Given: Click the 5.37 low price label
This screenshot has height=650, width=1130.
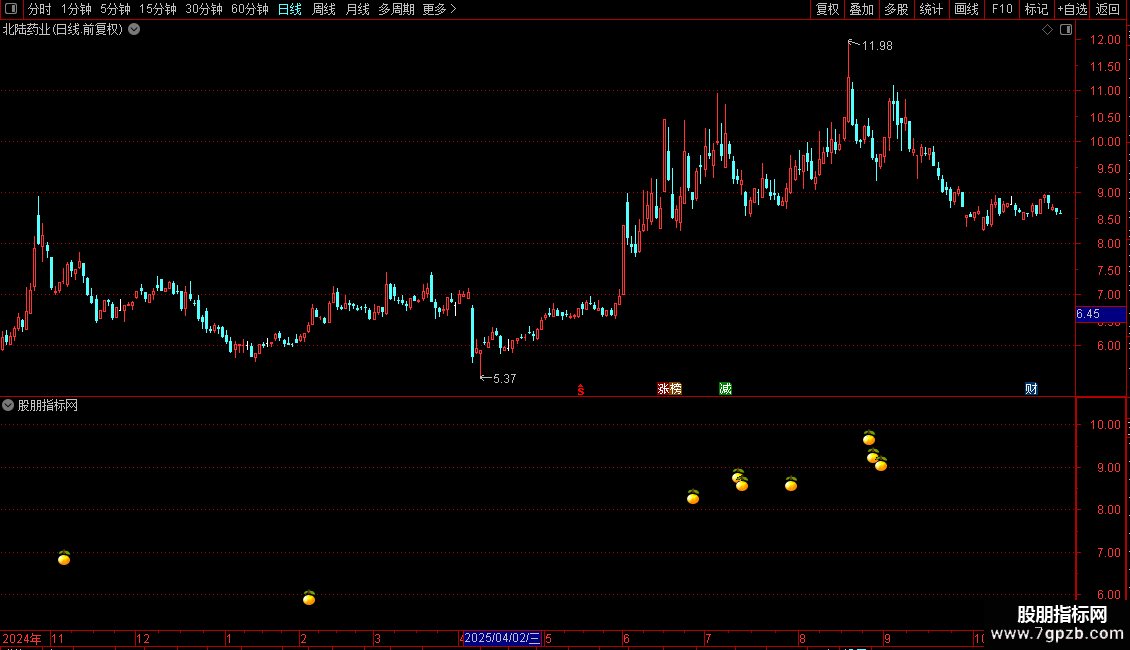Looking at the screenshot, I should [504, 379].
